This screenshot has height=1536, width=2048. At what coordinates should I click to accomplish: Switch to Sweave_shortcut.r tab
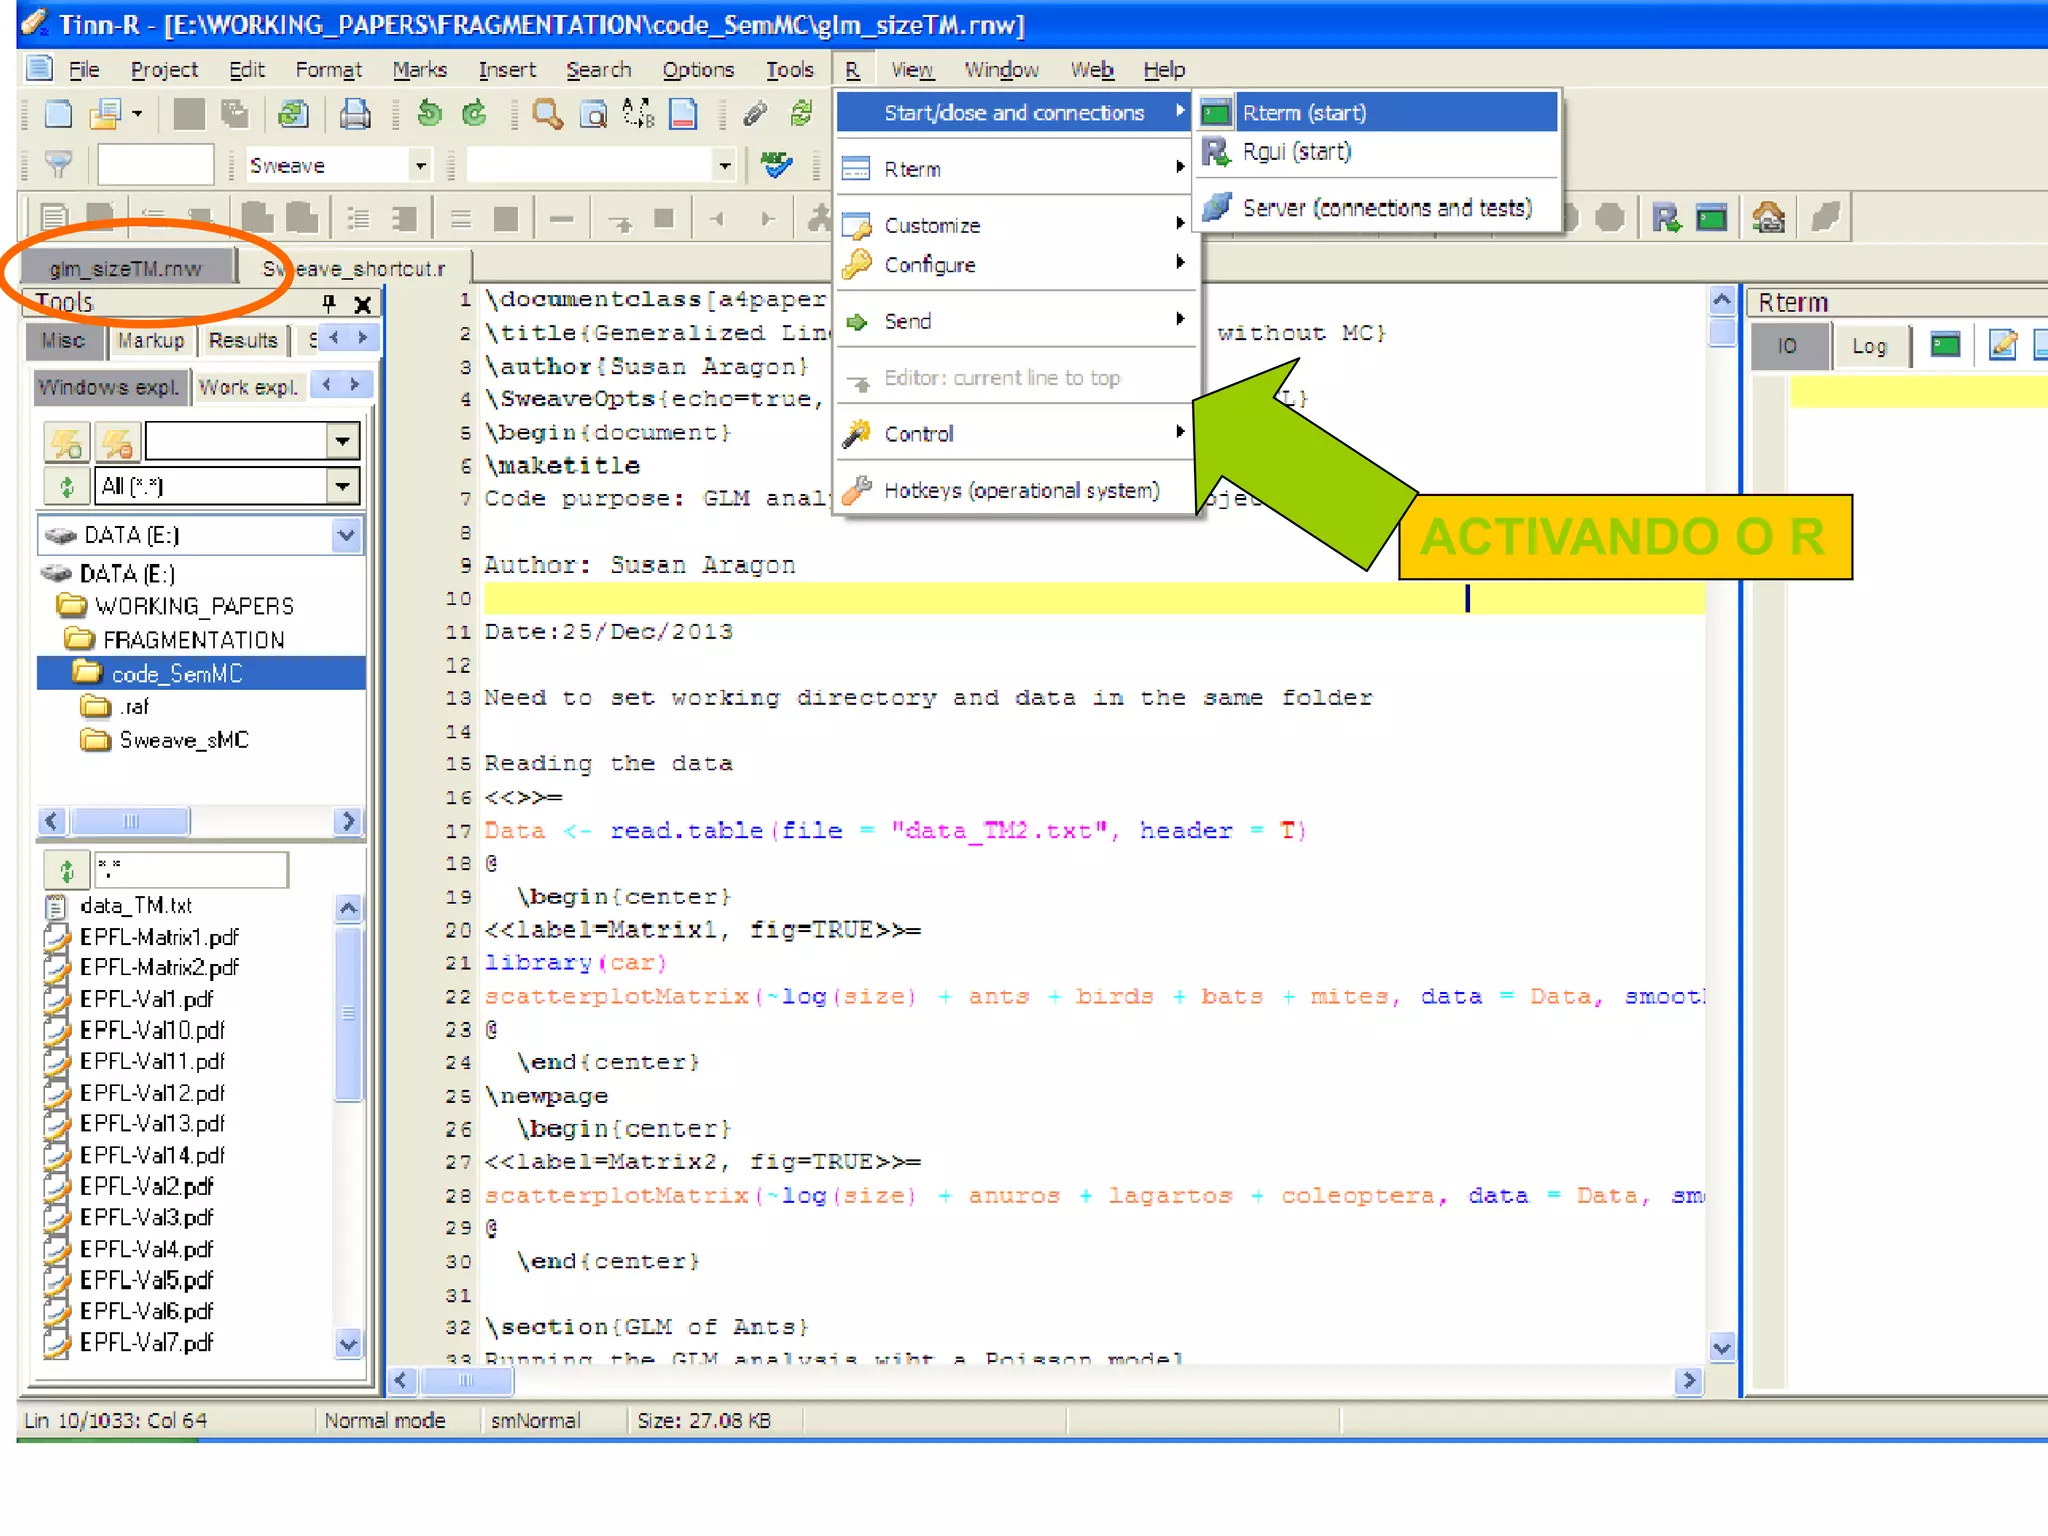click(x=354, y=268)
